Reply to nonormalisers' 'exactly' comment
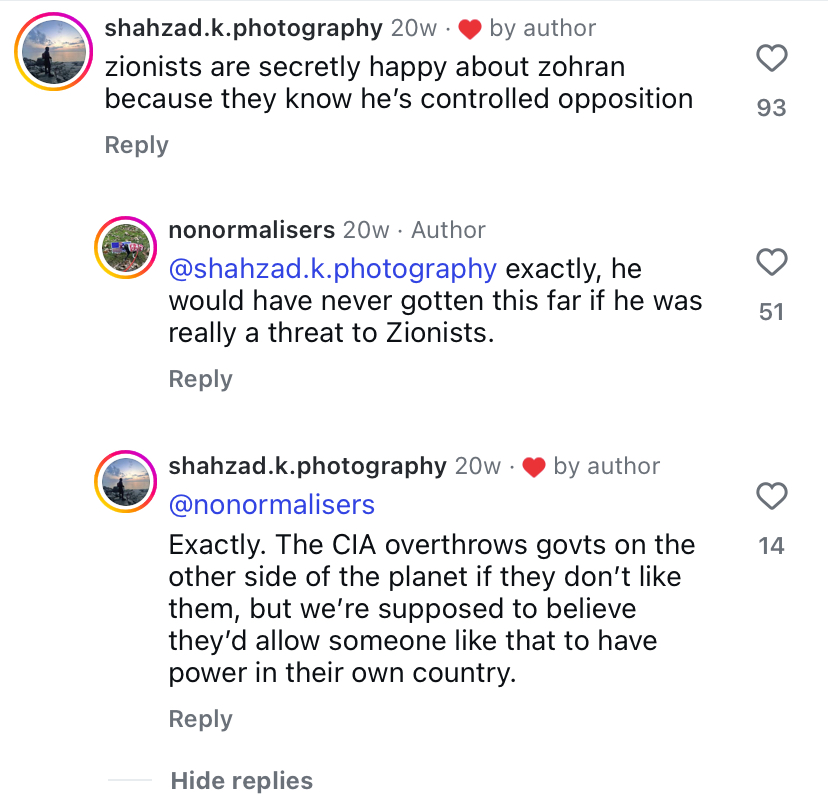Image resolution: width=828 pixels, height=800 pixels. 200,379
